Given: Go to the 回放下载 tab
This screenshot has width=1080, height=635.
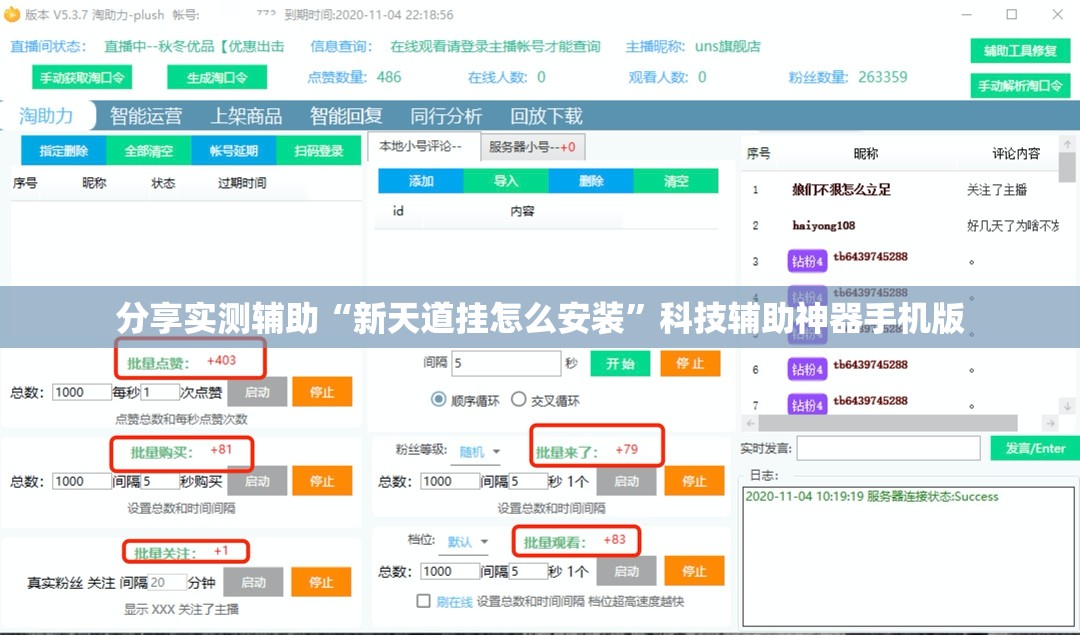Looking at the screenshot, I should click(546, 116).
